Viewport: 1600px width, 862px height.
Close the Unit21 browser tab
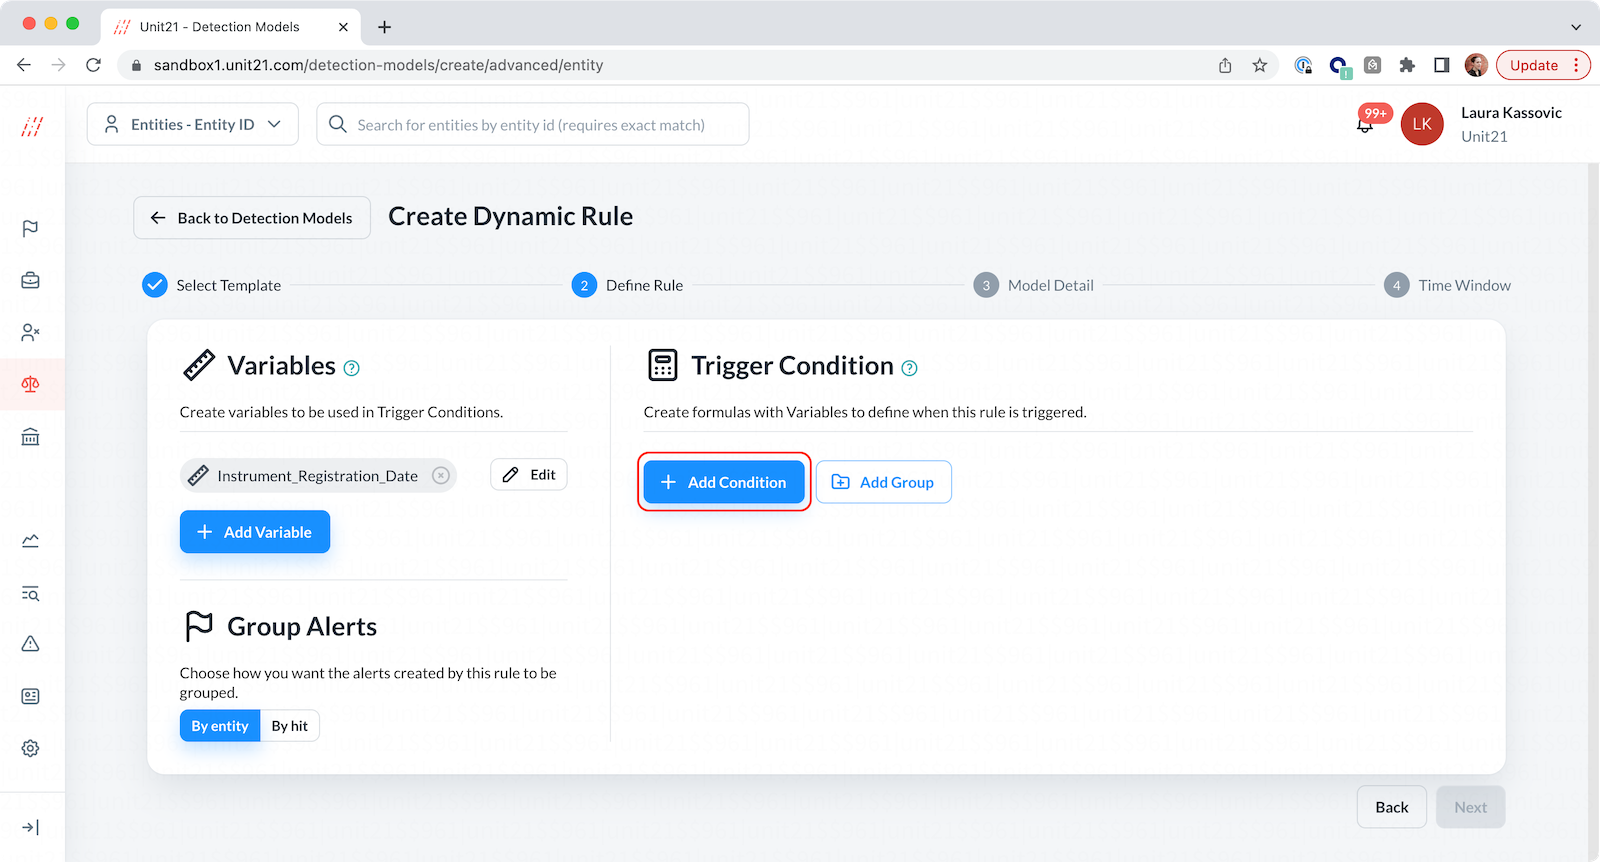point(343,27)
